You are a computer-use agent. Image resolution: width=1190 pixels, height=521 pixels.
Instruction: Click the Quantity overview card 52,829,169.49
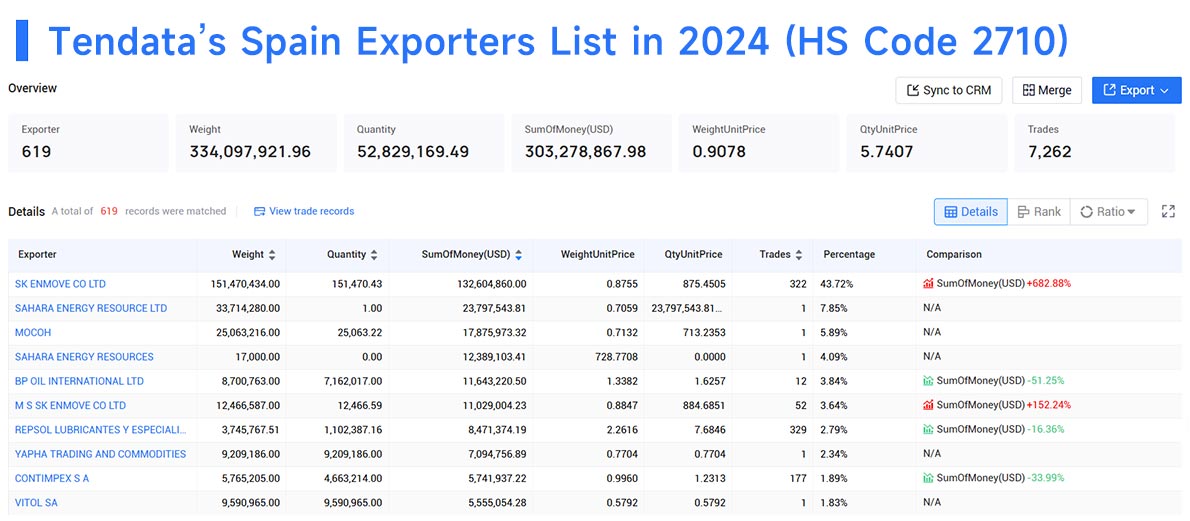(x=423, y=143)
